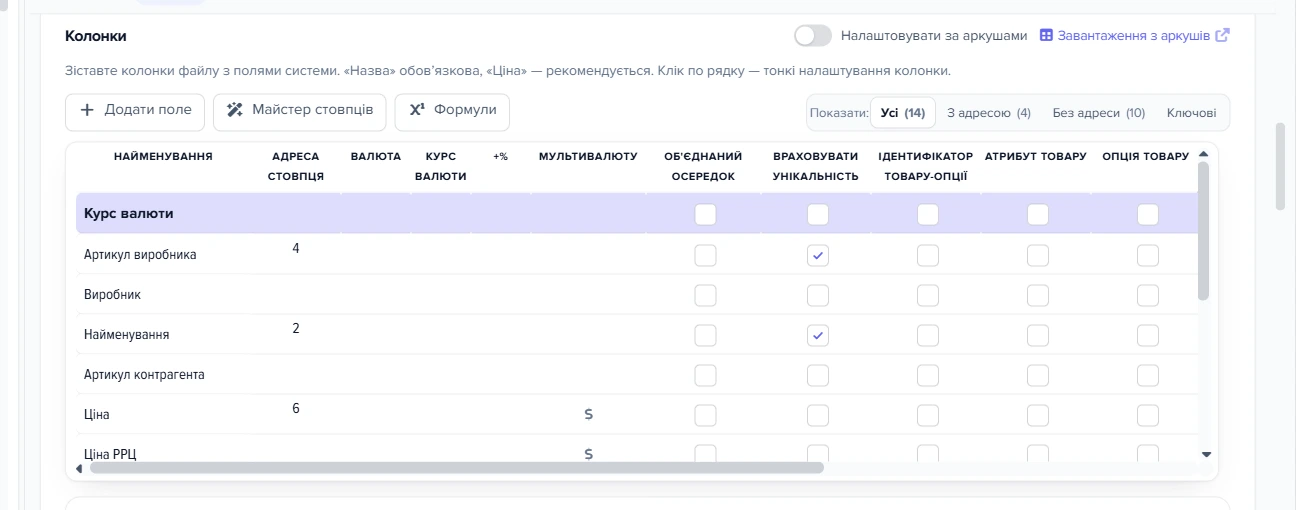
Task: Check Об'єднаний осередок for Виробник
Action: 705,295
